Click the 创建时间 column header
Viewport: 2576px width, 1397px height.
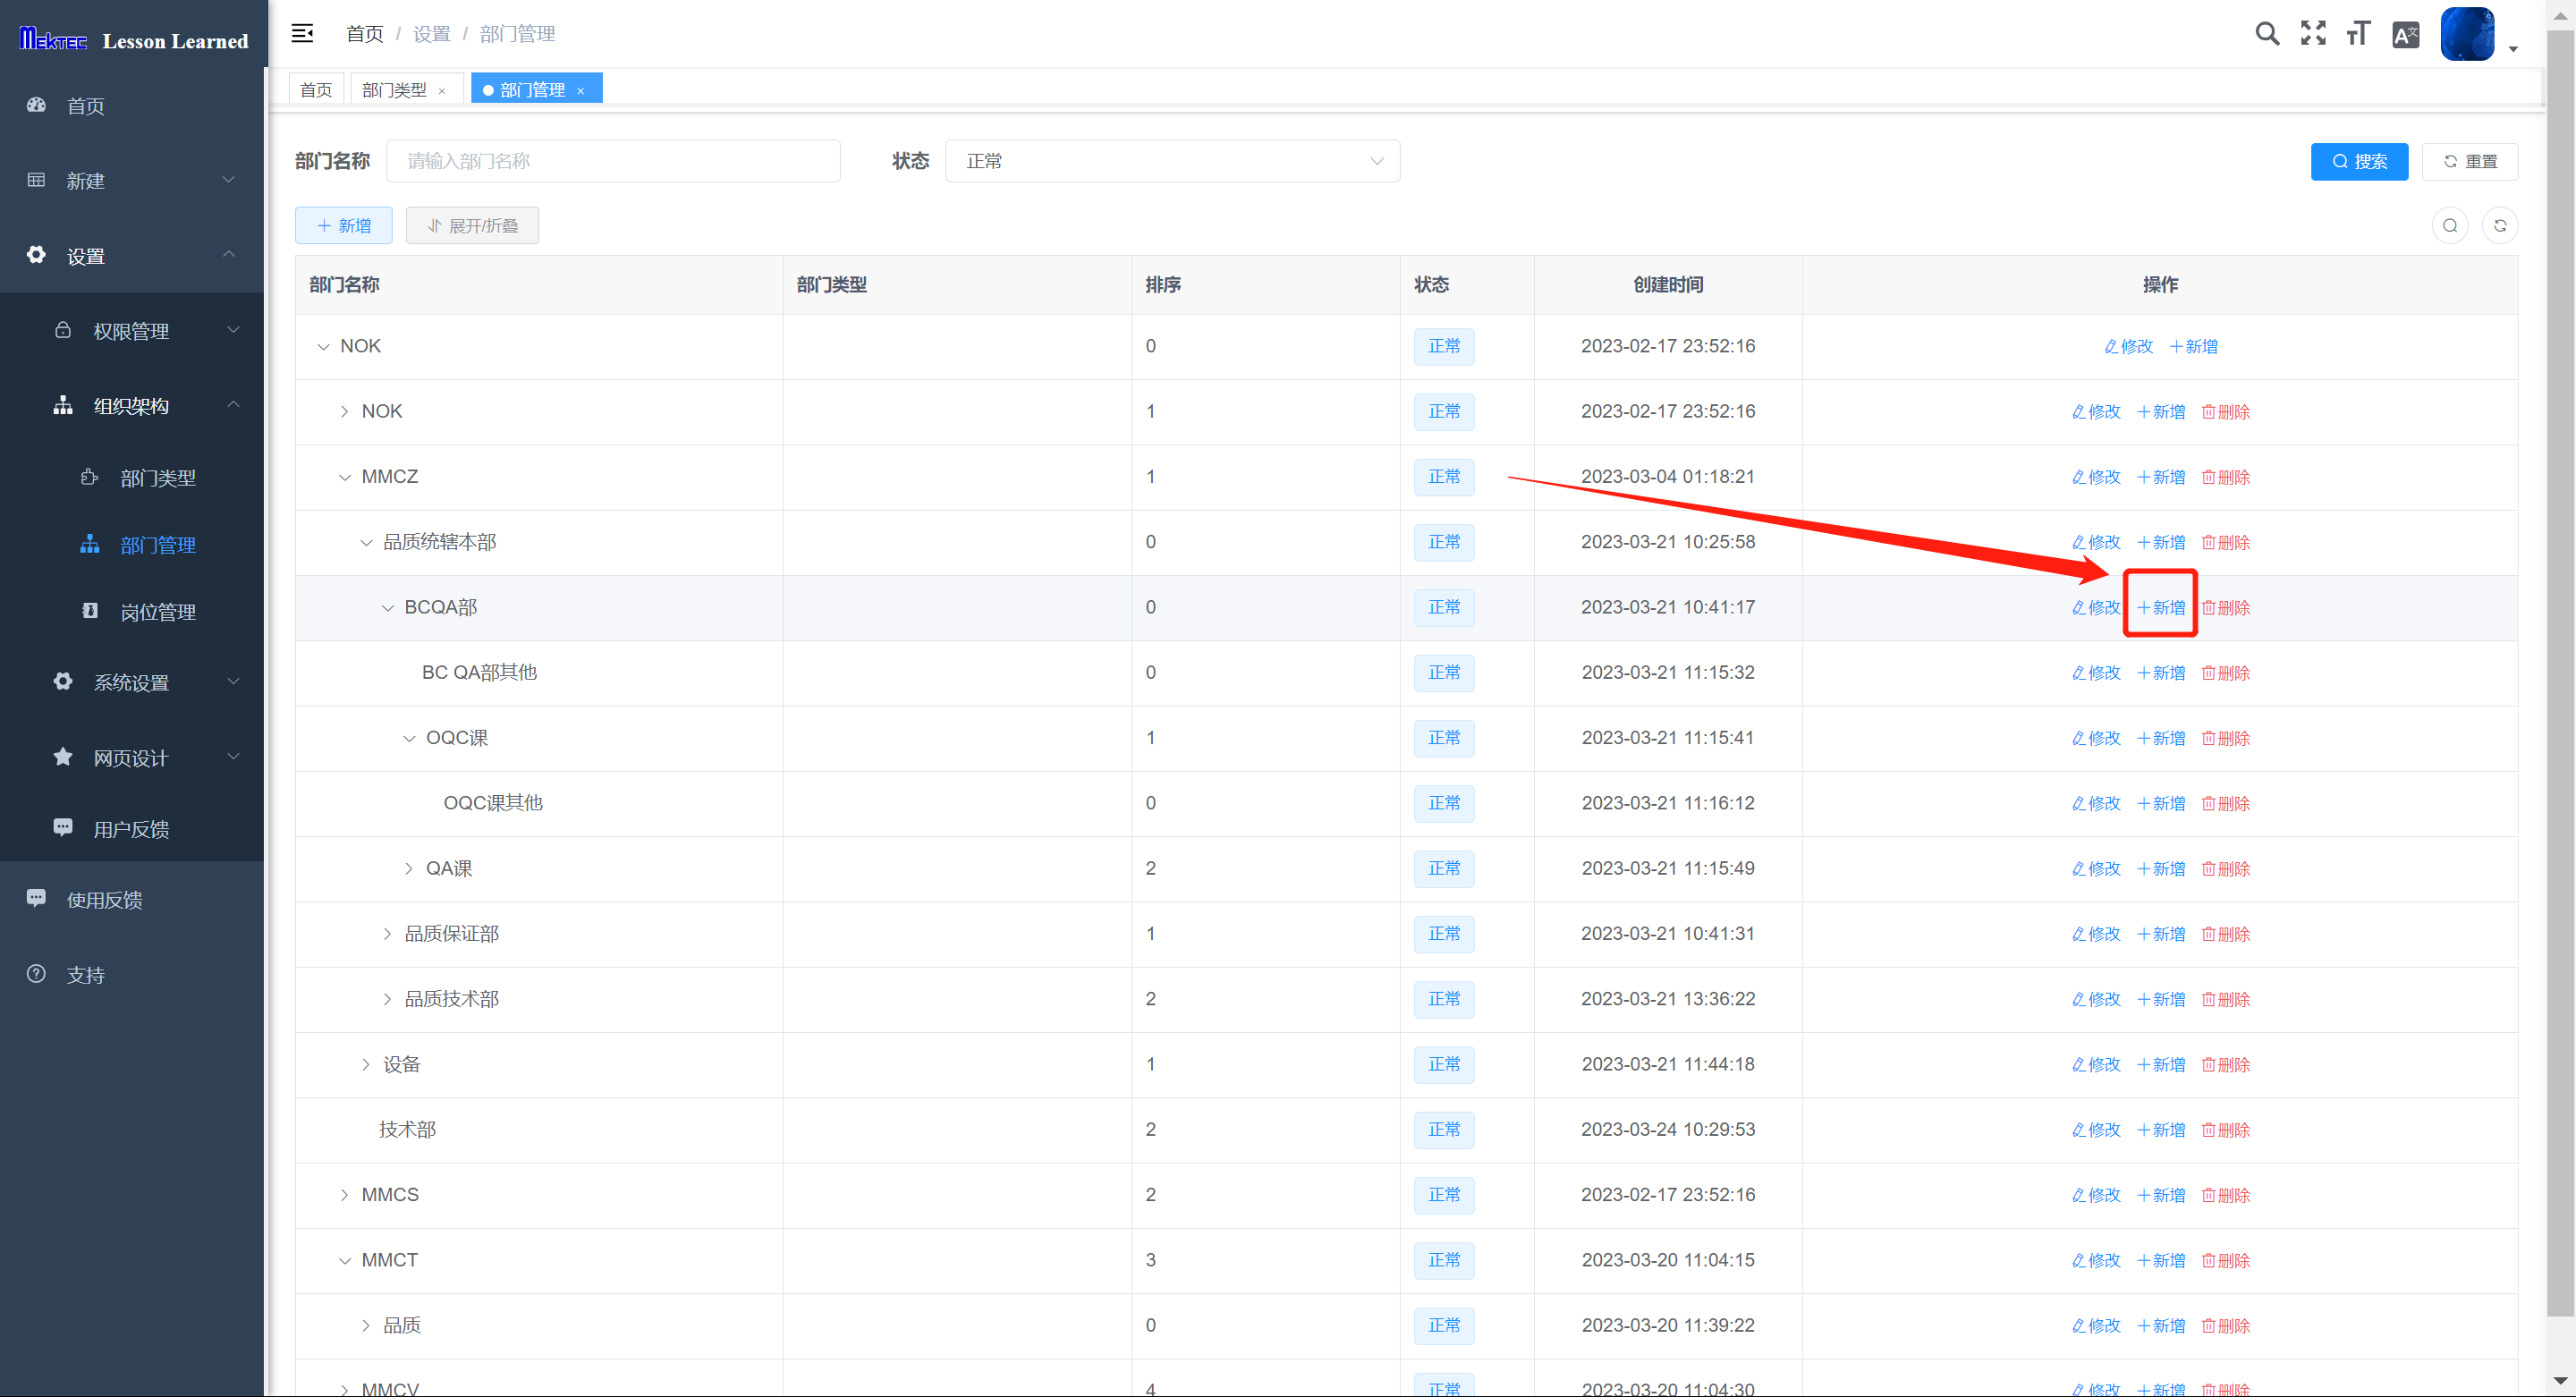(1668, 285)
